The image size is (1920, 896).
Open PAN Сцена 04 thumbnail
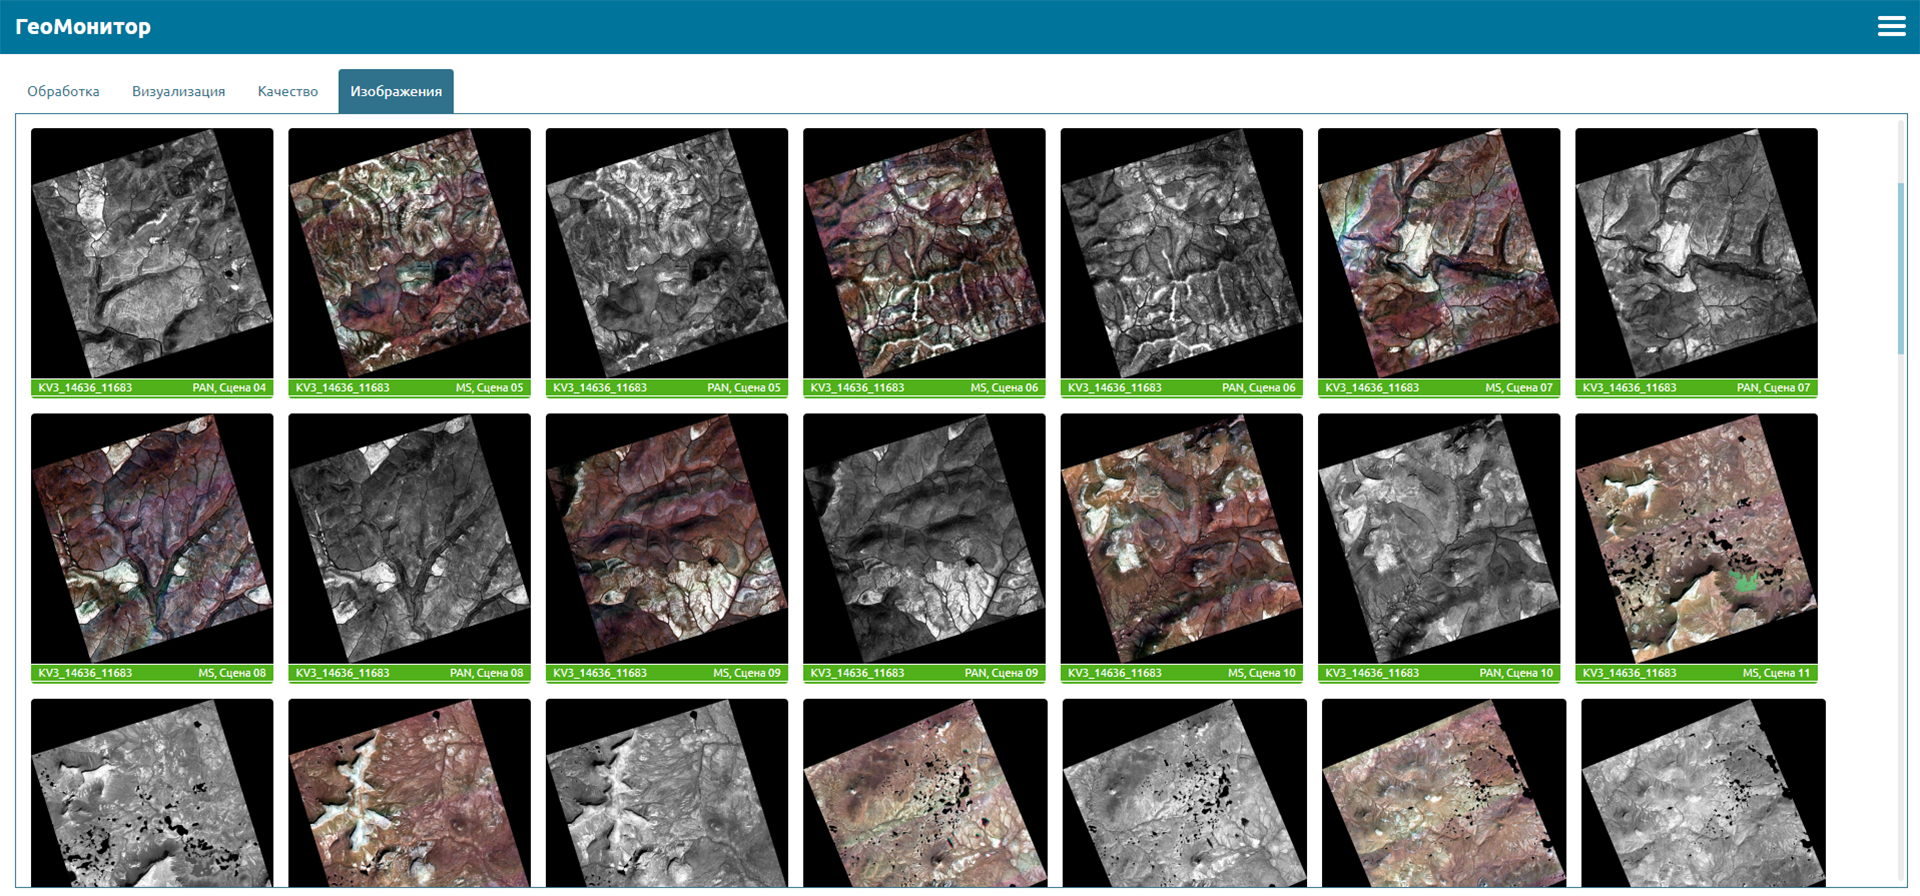(x=152, y=253)
